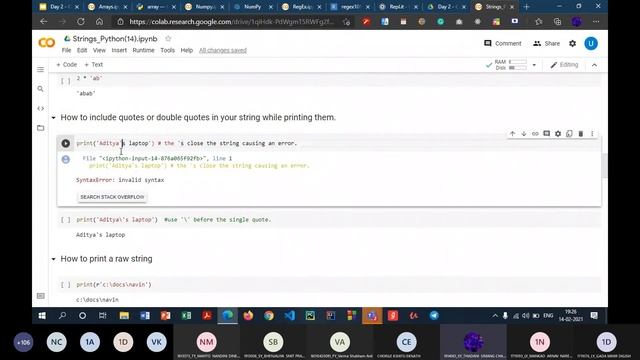Show the +106 more participants
This screenshot has width=640, height=360.
coord(23,342)
